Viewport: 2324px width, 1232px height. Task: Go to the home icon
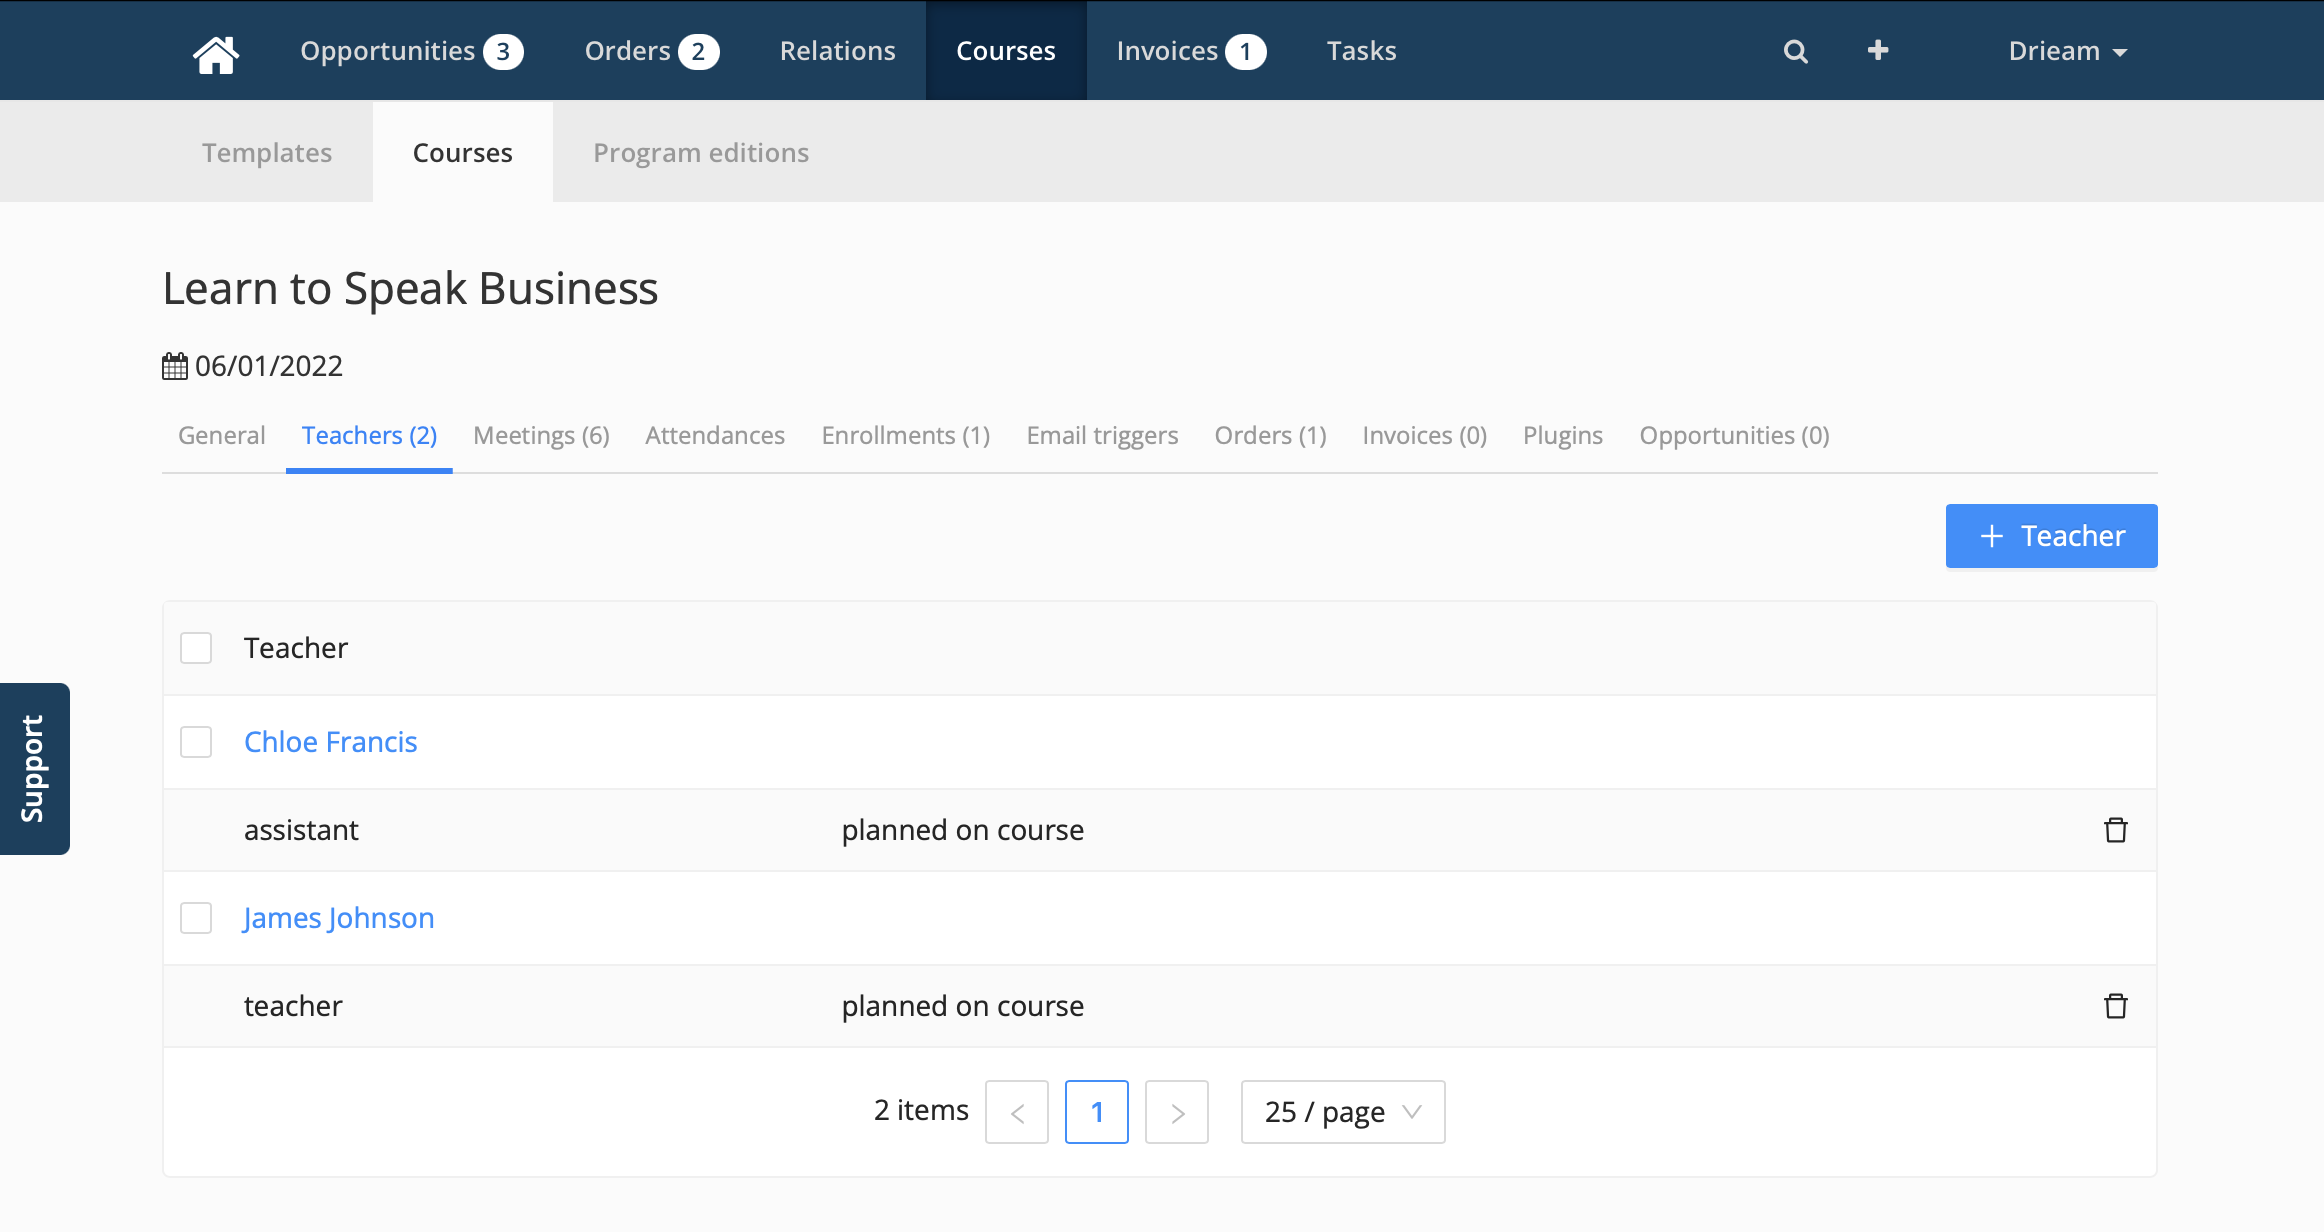click(x=216, y=53)
